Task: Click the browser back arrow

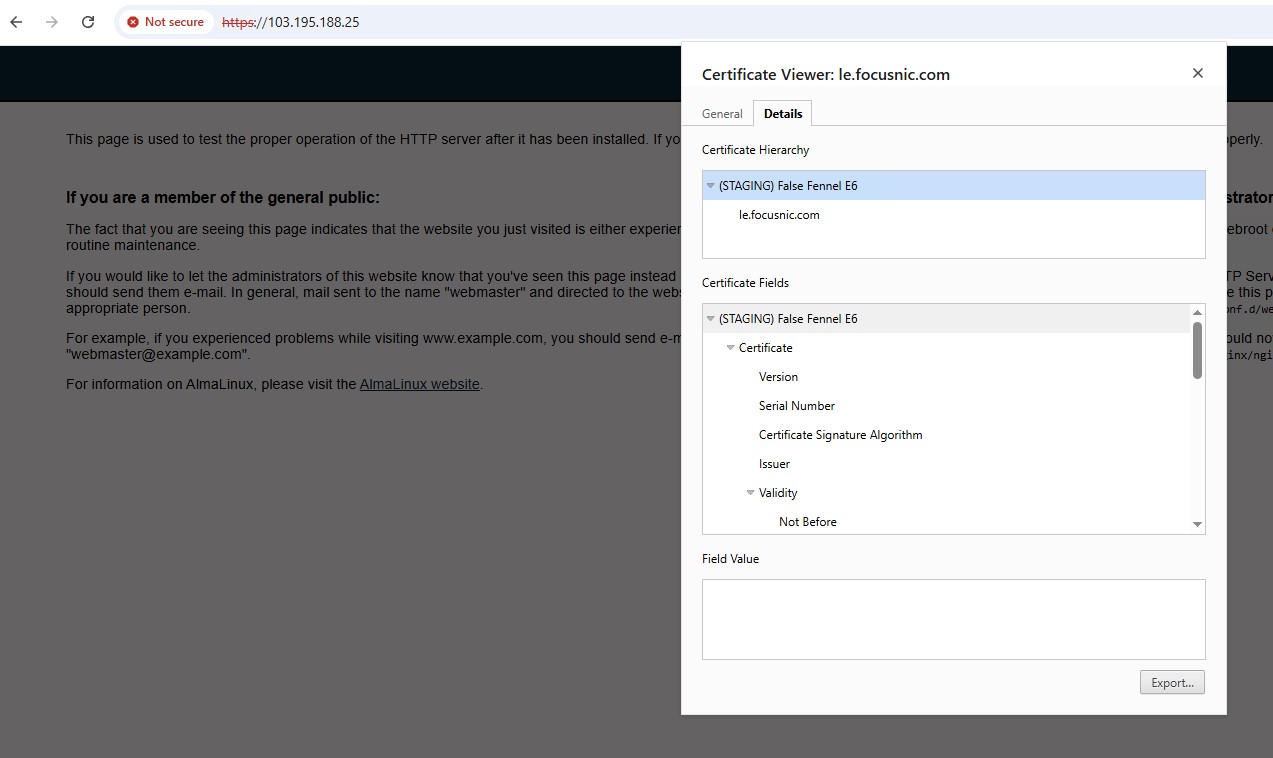Action: click(16, 22)
